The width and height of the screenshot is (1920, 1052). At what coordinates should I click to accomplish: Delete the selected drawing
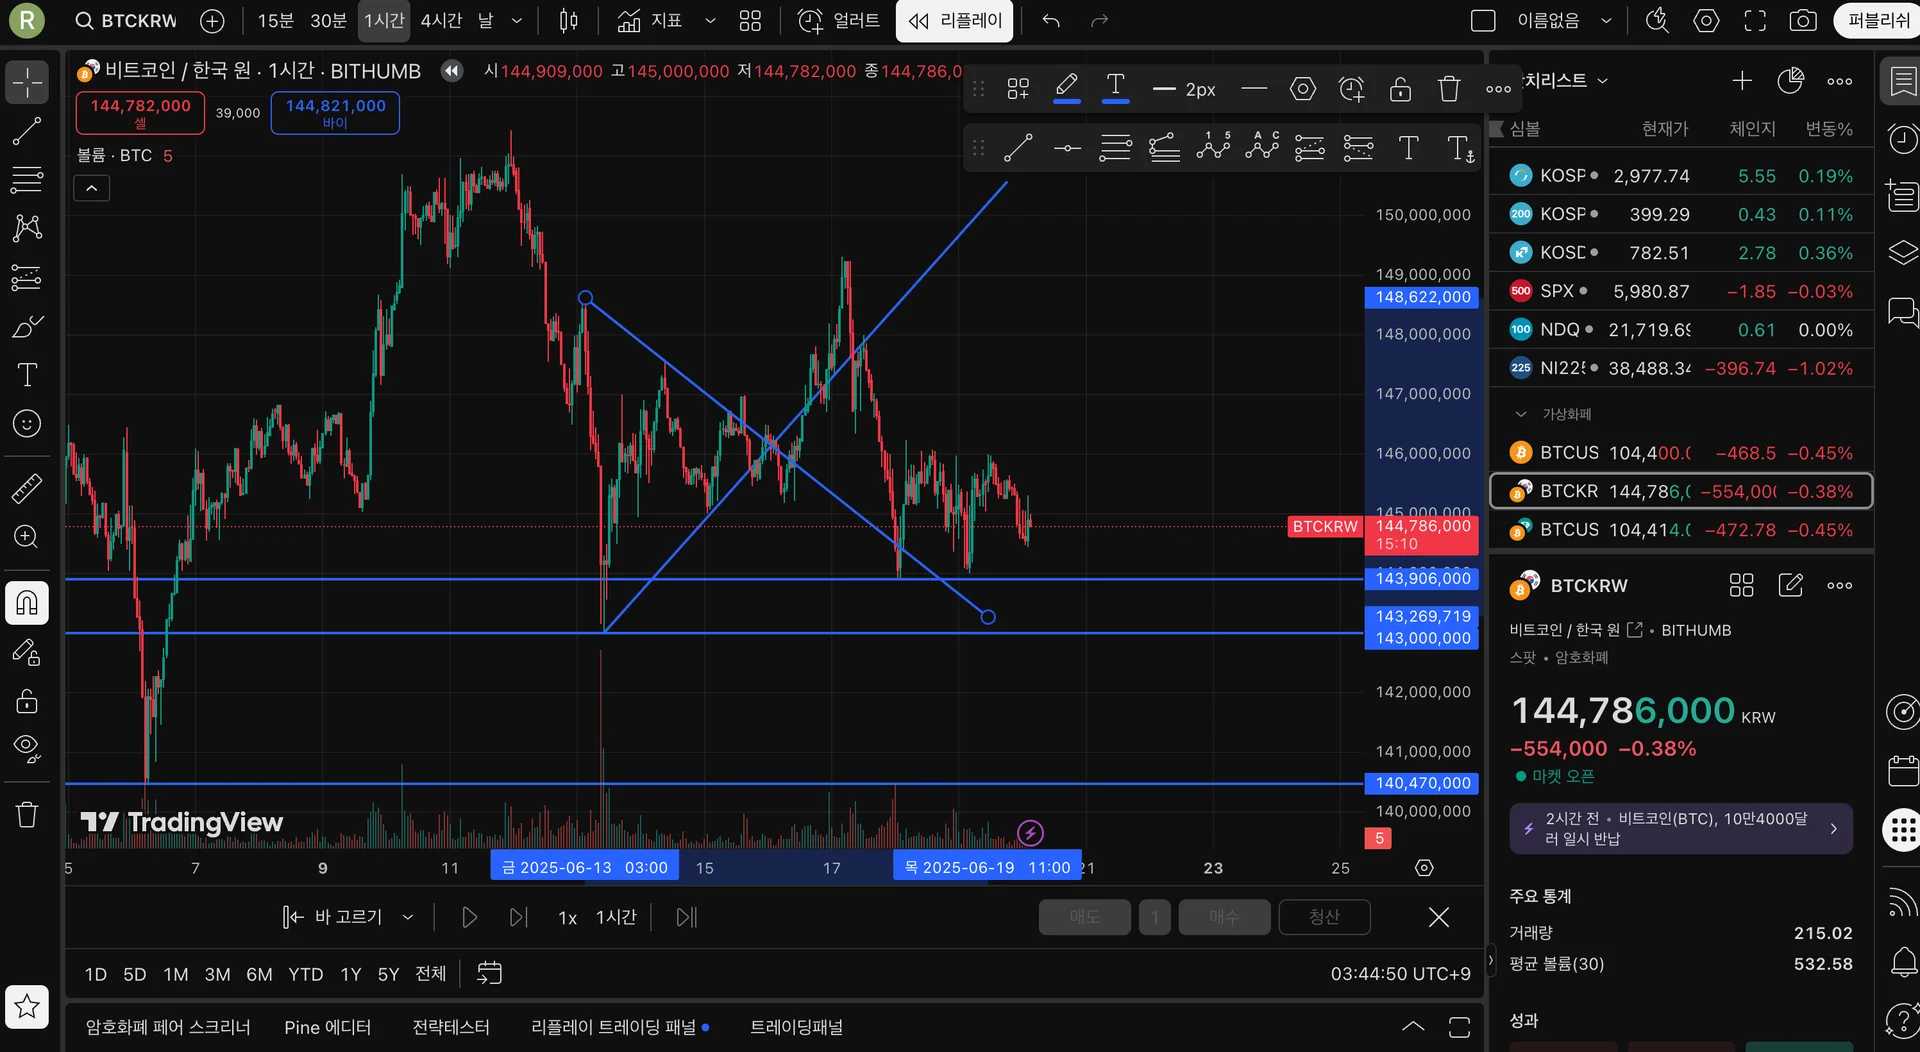pyautogui.click(x=1449, y=90)
